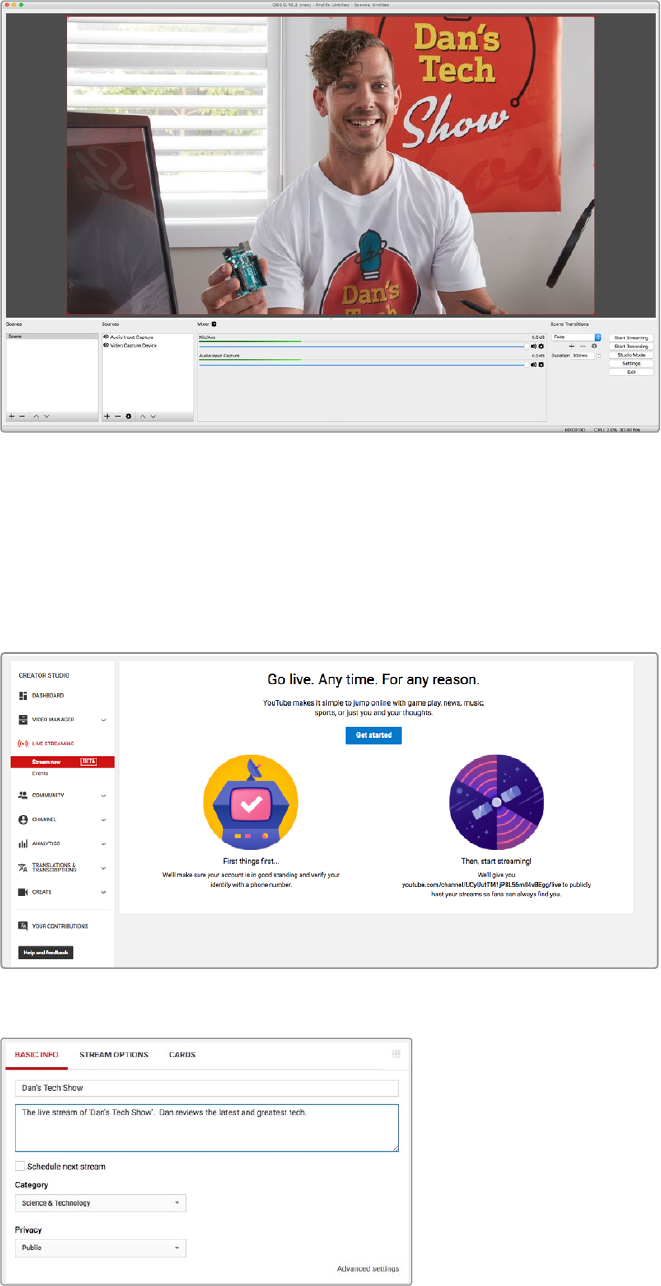Click the Translations & Transcriptions icon
This screenshot has height=1286, width=661.
point(22,867)
